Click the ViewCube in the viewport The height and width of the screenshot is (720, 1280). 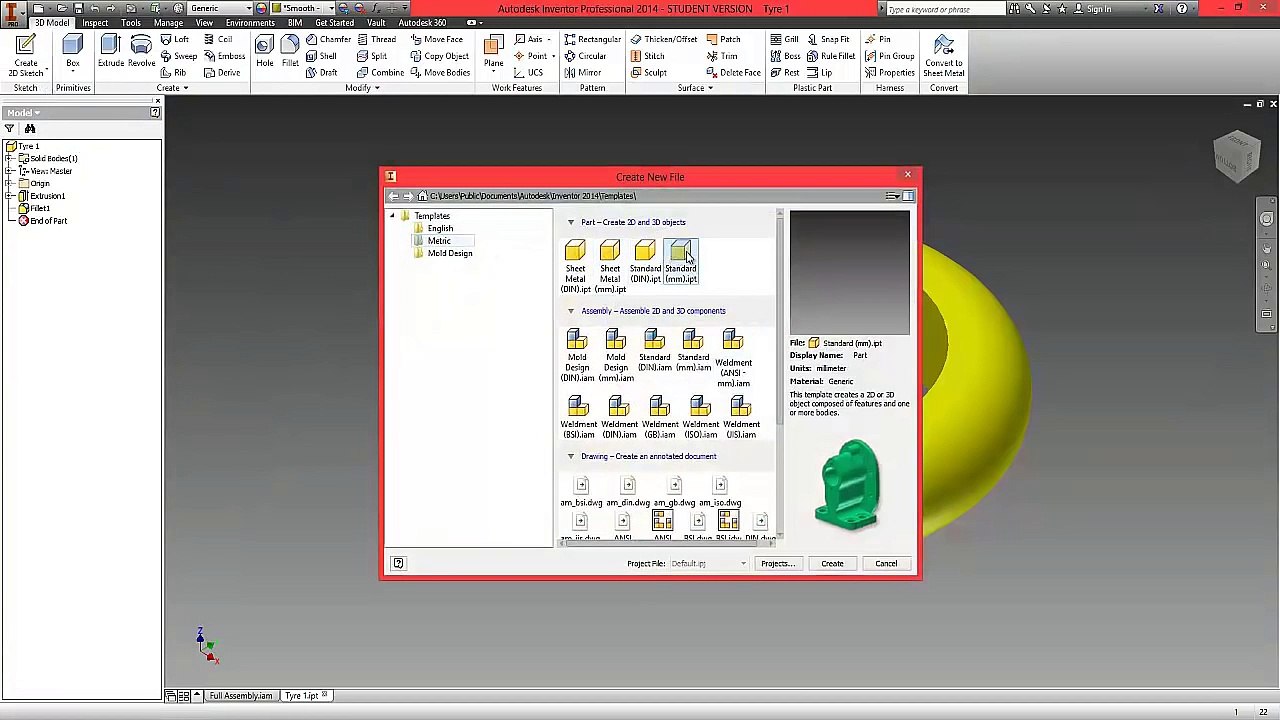(1238, 156)
